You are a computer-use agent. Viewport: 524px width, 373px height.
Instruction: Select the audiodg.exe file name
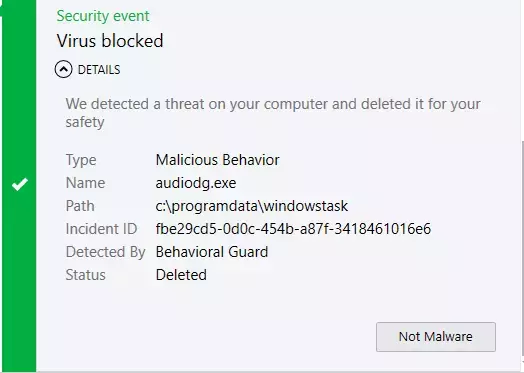click(x=196, y=183)
